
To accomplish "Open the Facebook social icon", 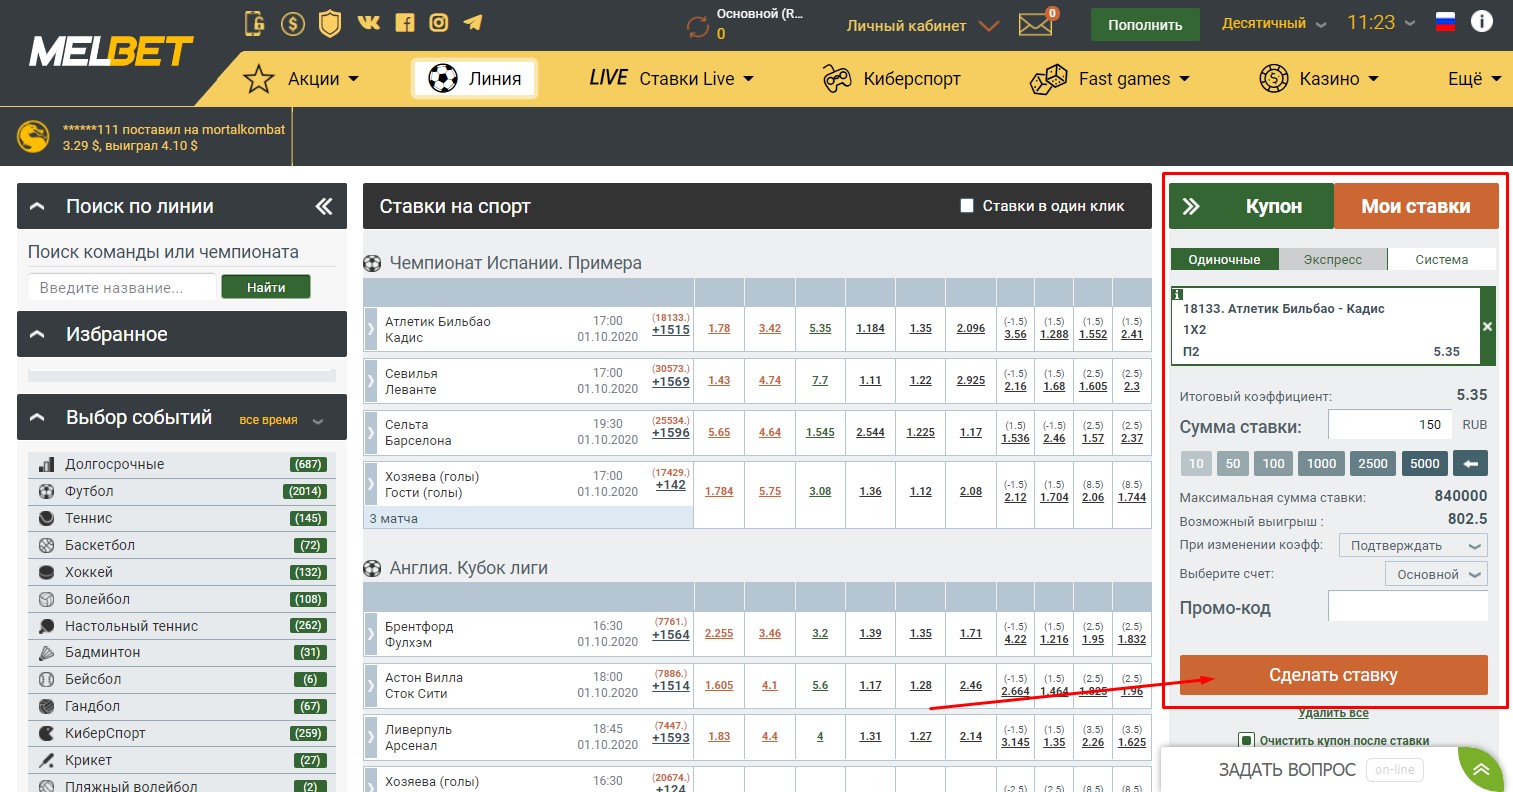I will pyautogui.click(x=405, y=22).
